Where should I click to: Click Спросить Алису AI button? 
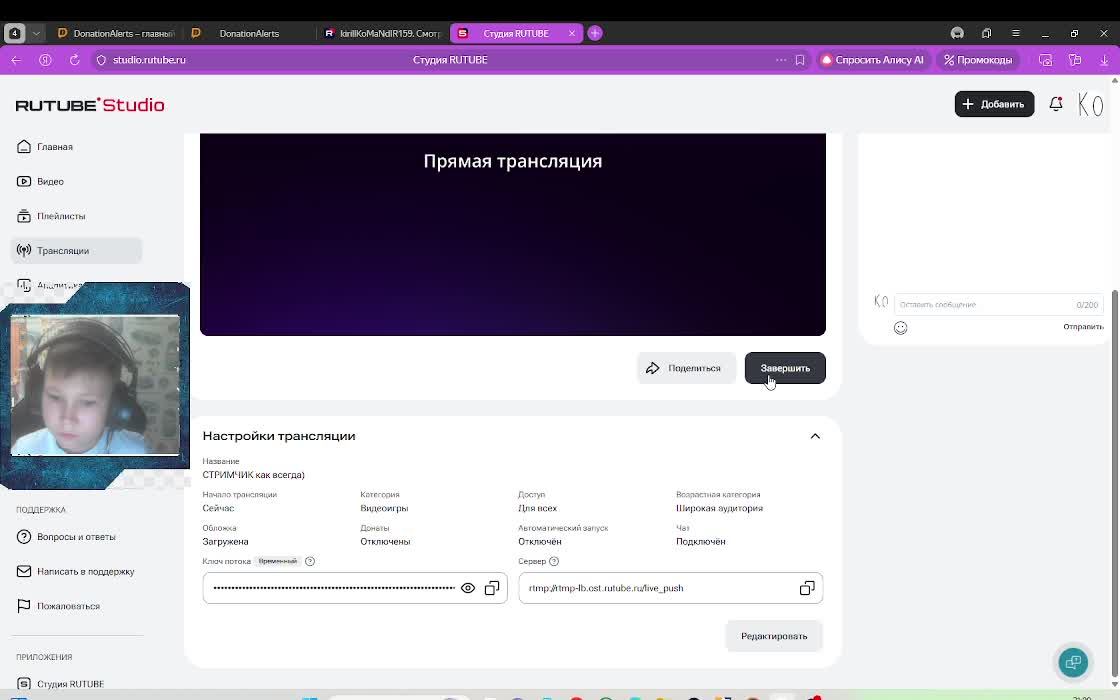click(x=873, y=60)
